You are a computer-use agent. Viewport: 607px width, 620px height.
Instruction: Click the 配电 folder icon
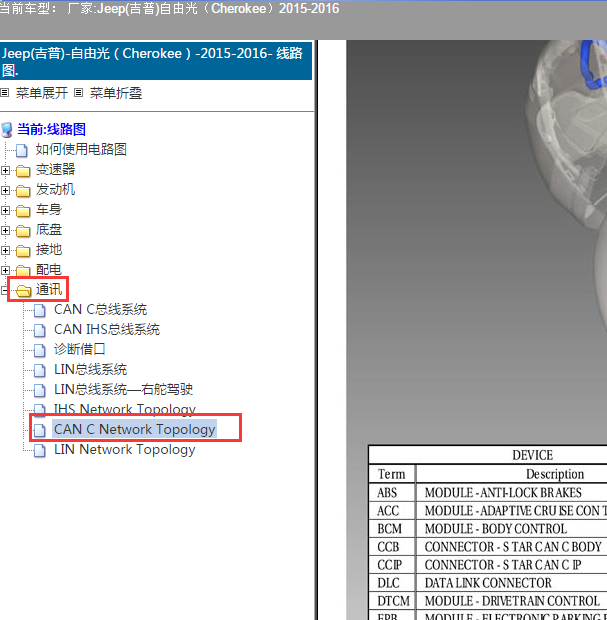tap(23, 270)
